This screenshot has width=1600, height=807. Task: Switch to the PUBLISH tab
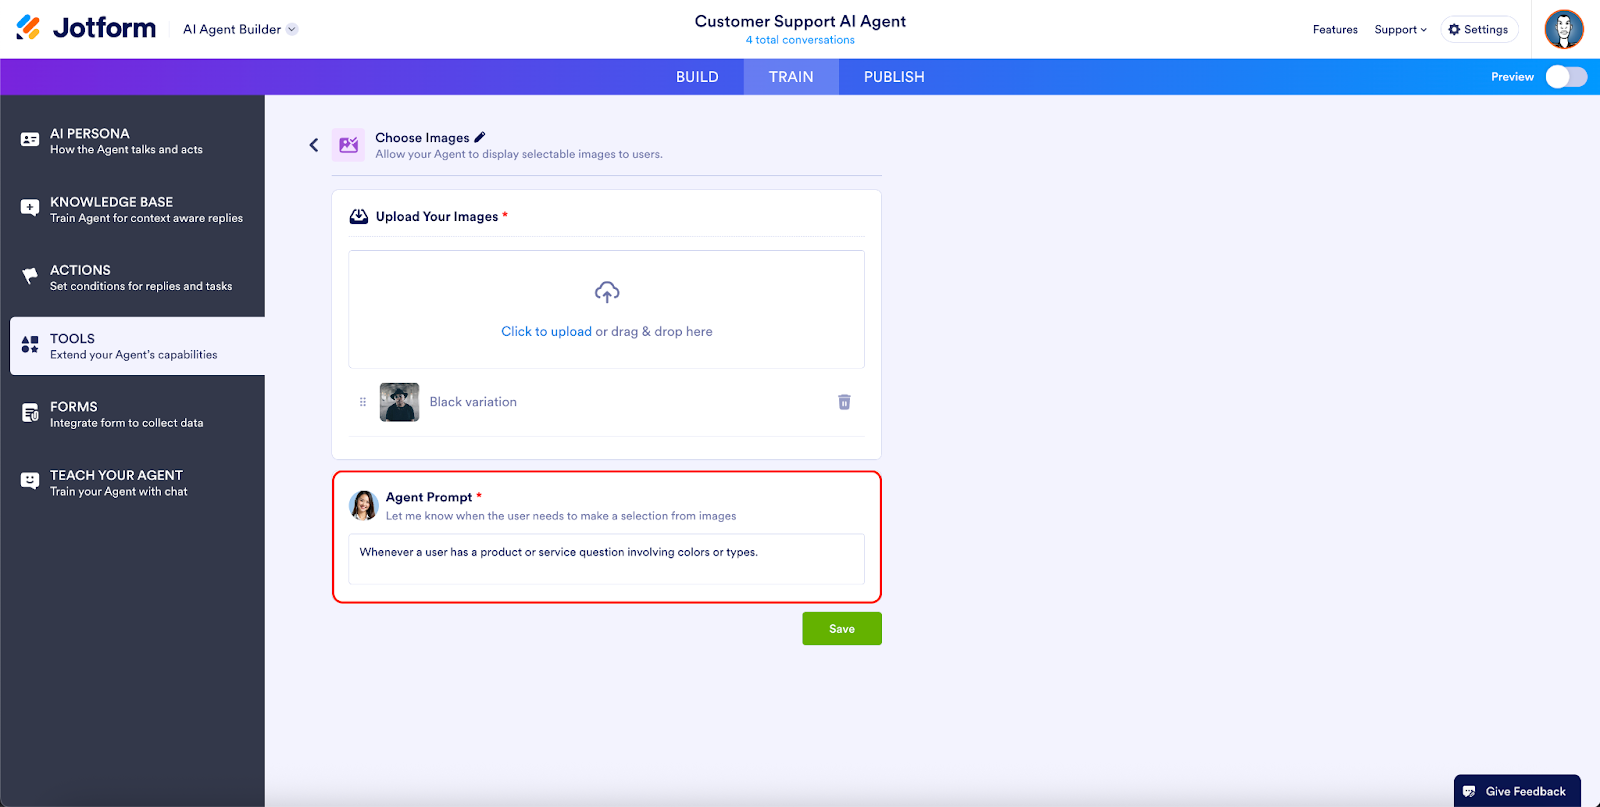(894, 77)
